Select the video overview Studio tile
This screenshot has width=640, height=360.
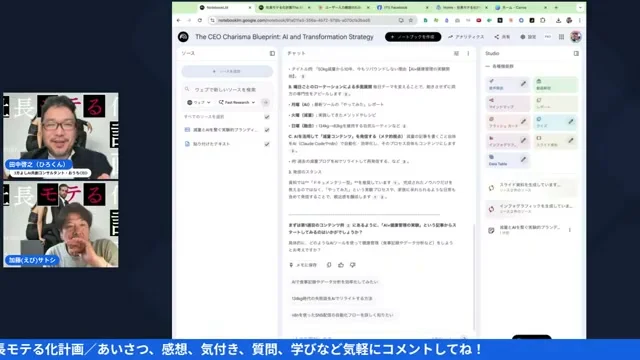pyautogui.click(x=555, y=85)
